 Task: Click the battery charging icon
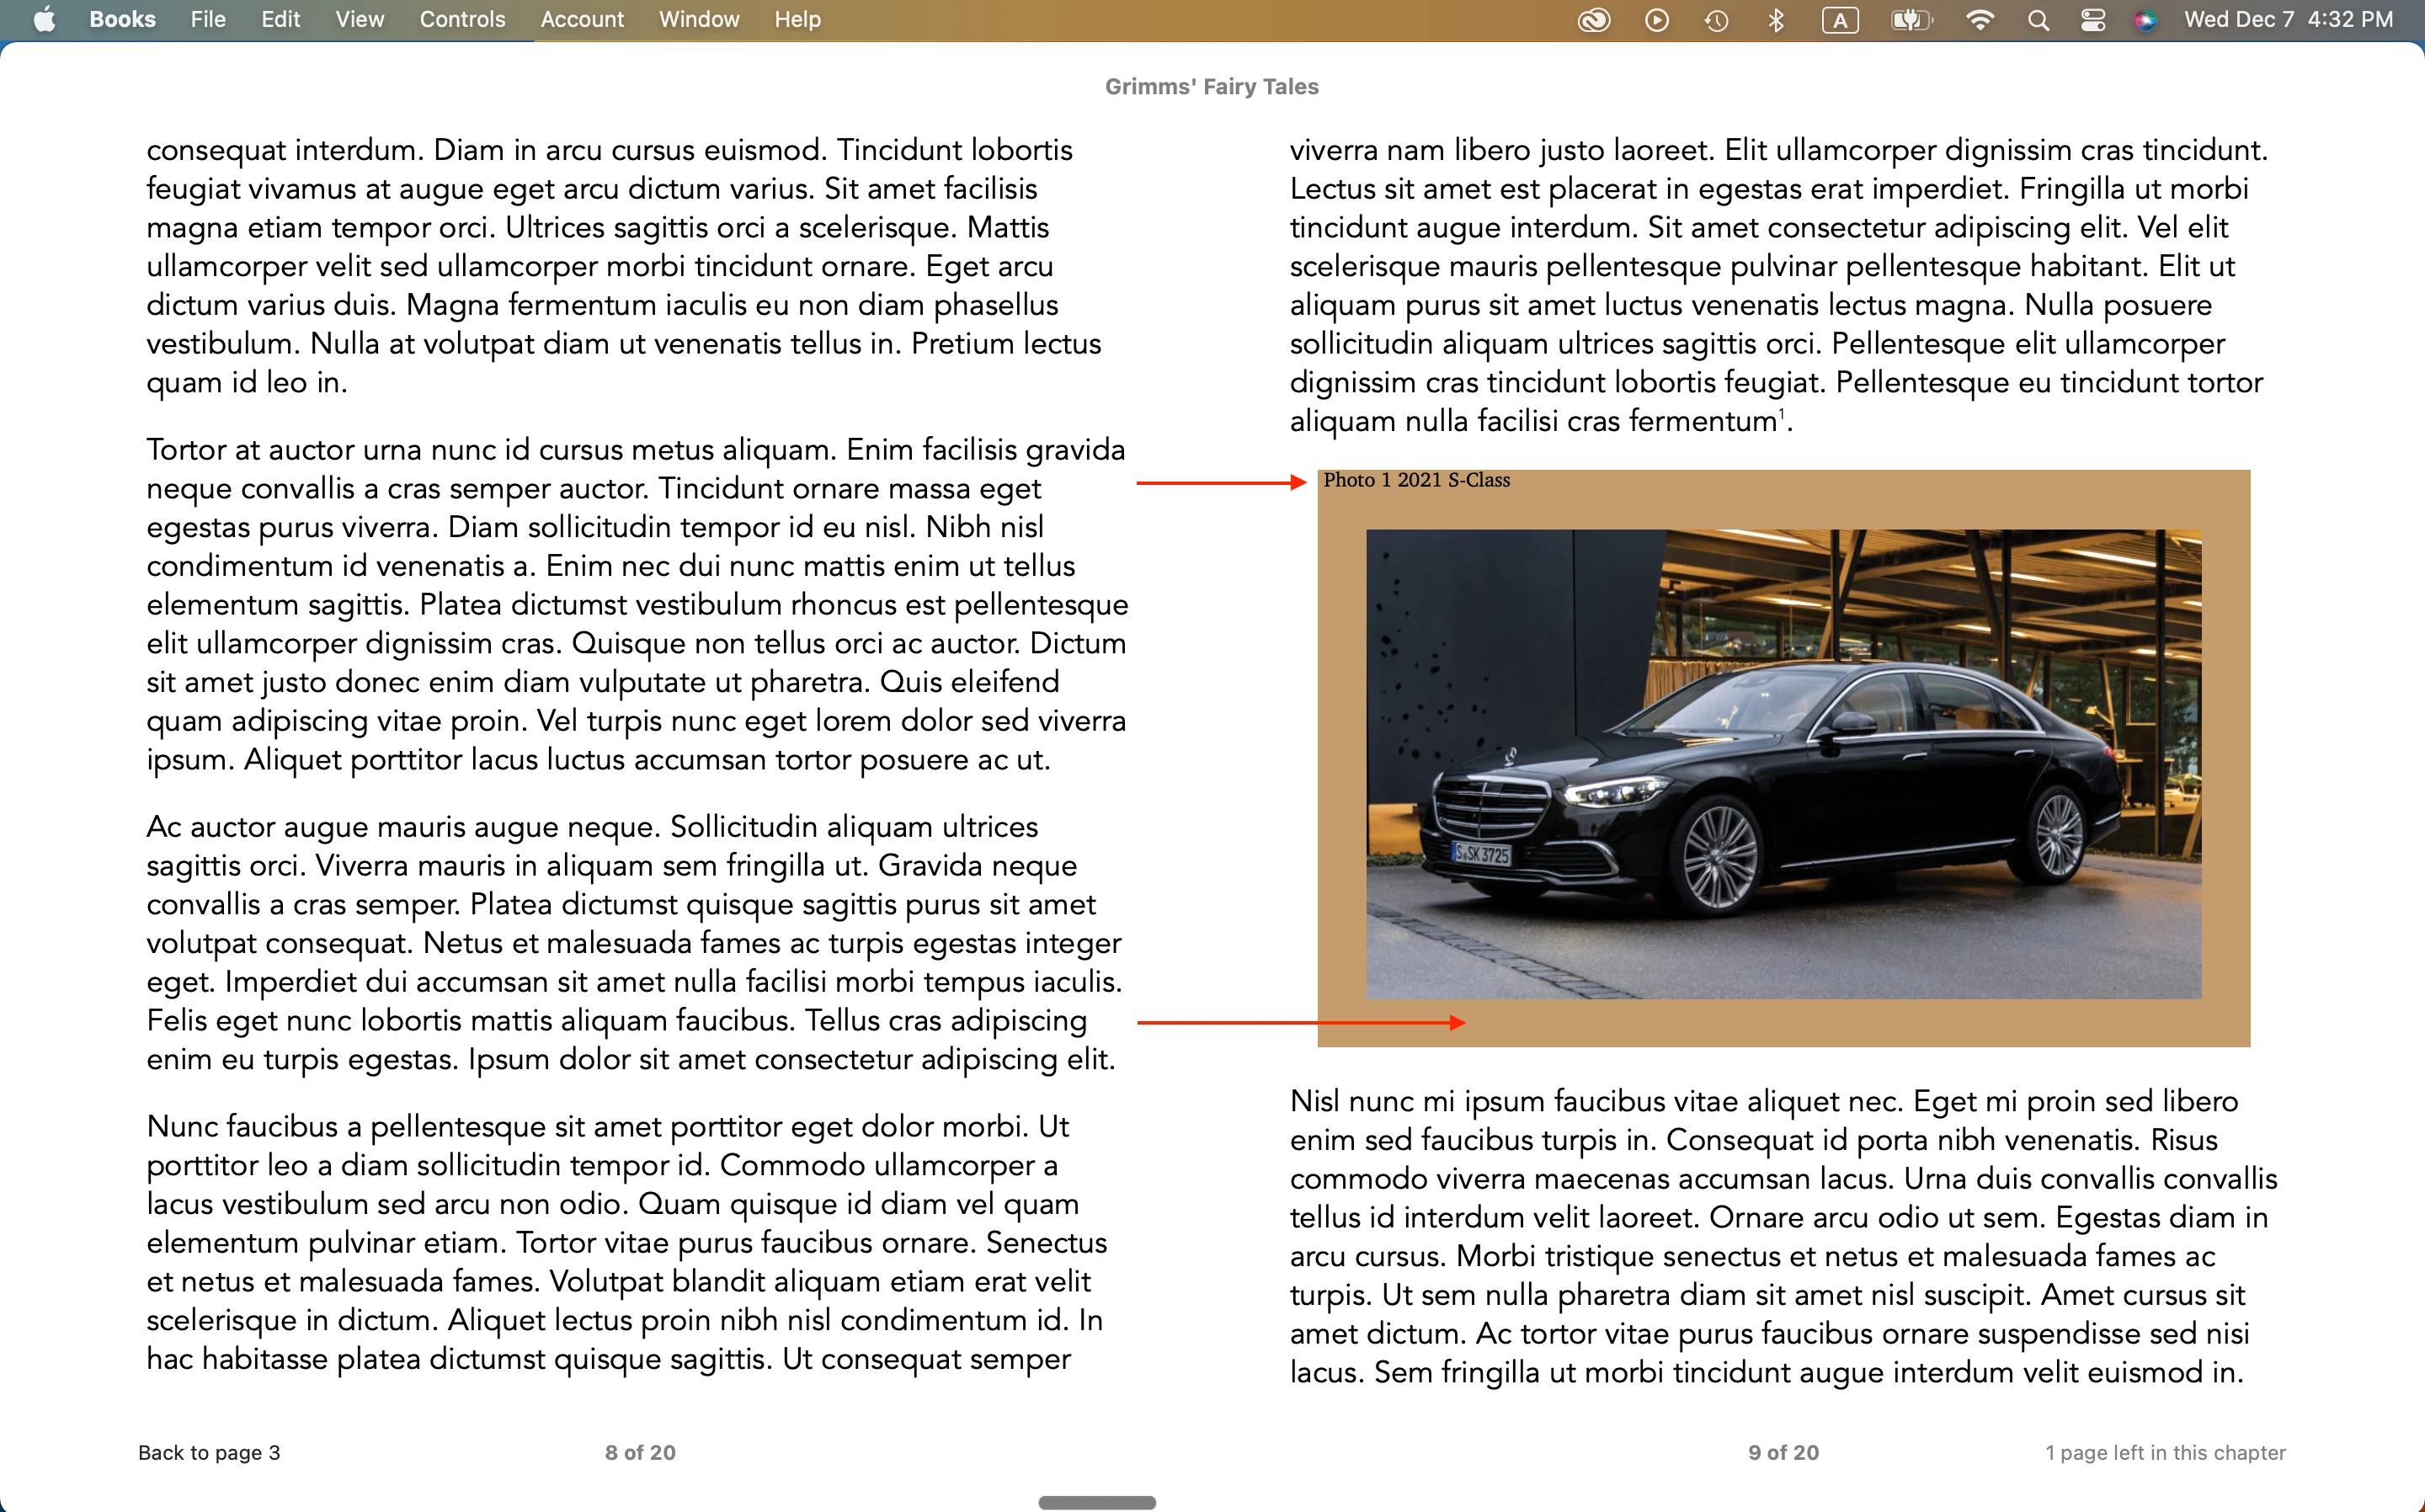1911,20
